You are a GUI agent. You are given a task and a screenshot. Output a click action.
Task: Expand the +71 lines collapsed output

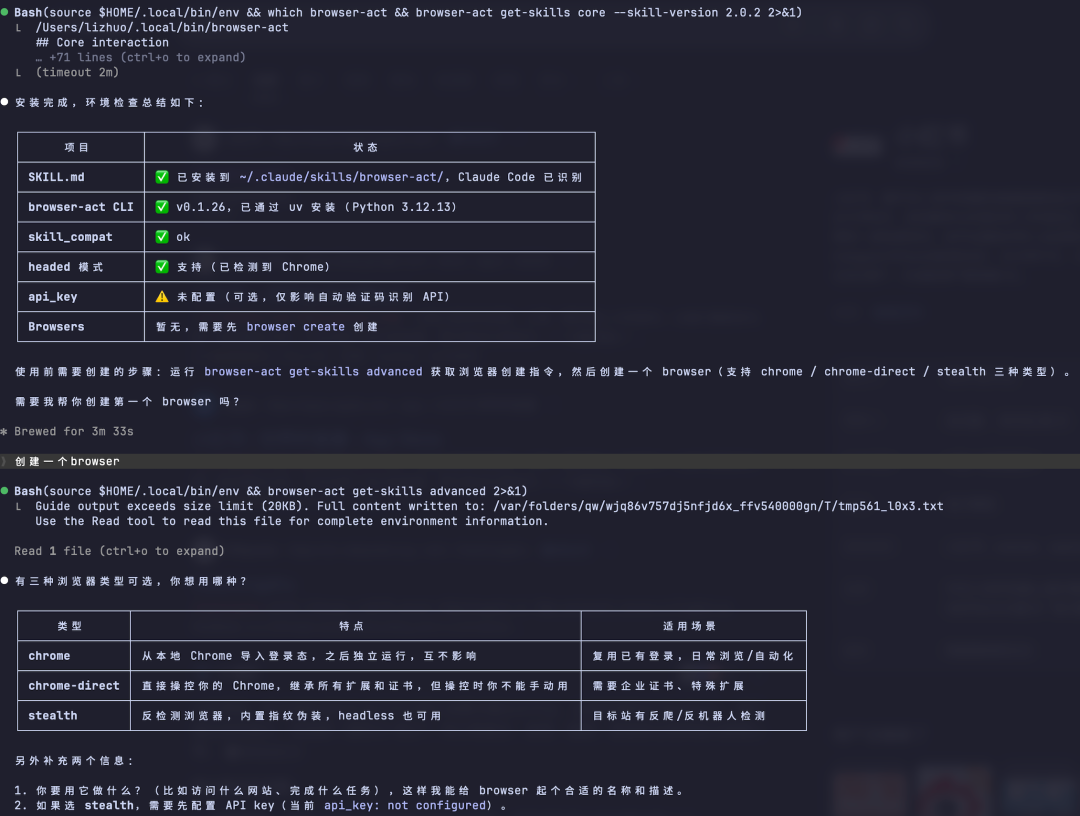(x=141, y=57)
